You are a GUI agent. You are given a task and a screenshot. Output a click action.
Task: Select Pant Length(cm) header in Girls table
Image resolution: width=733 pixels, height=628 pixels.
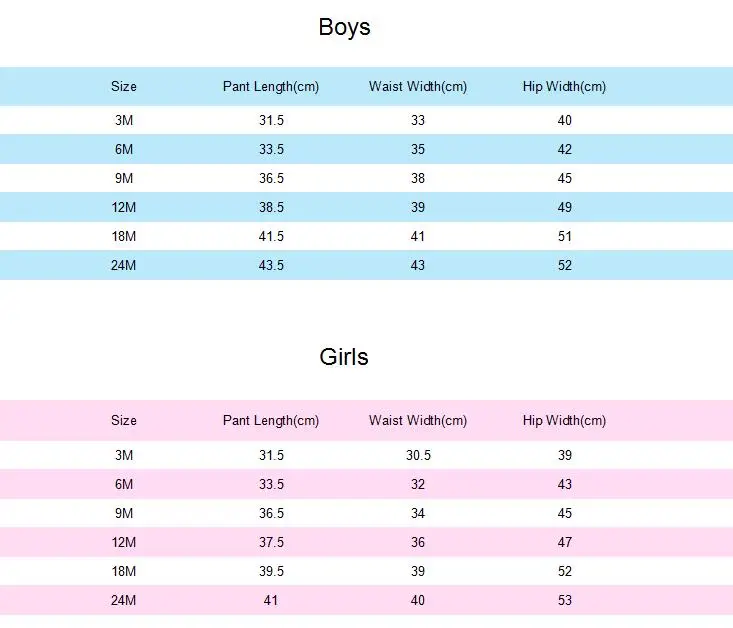point(271,420)
